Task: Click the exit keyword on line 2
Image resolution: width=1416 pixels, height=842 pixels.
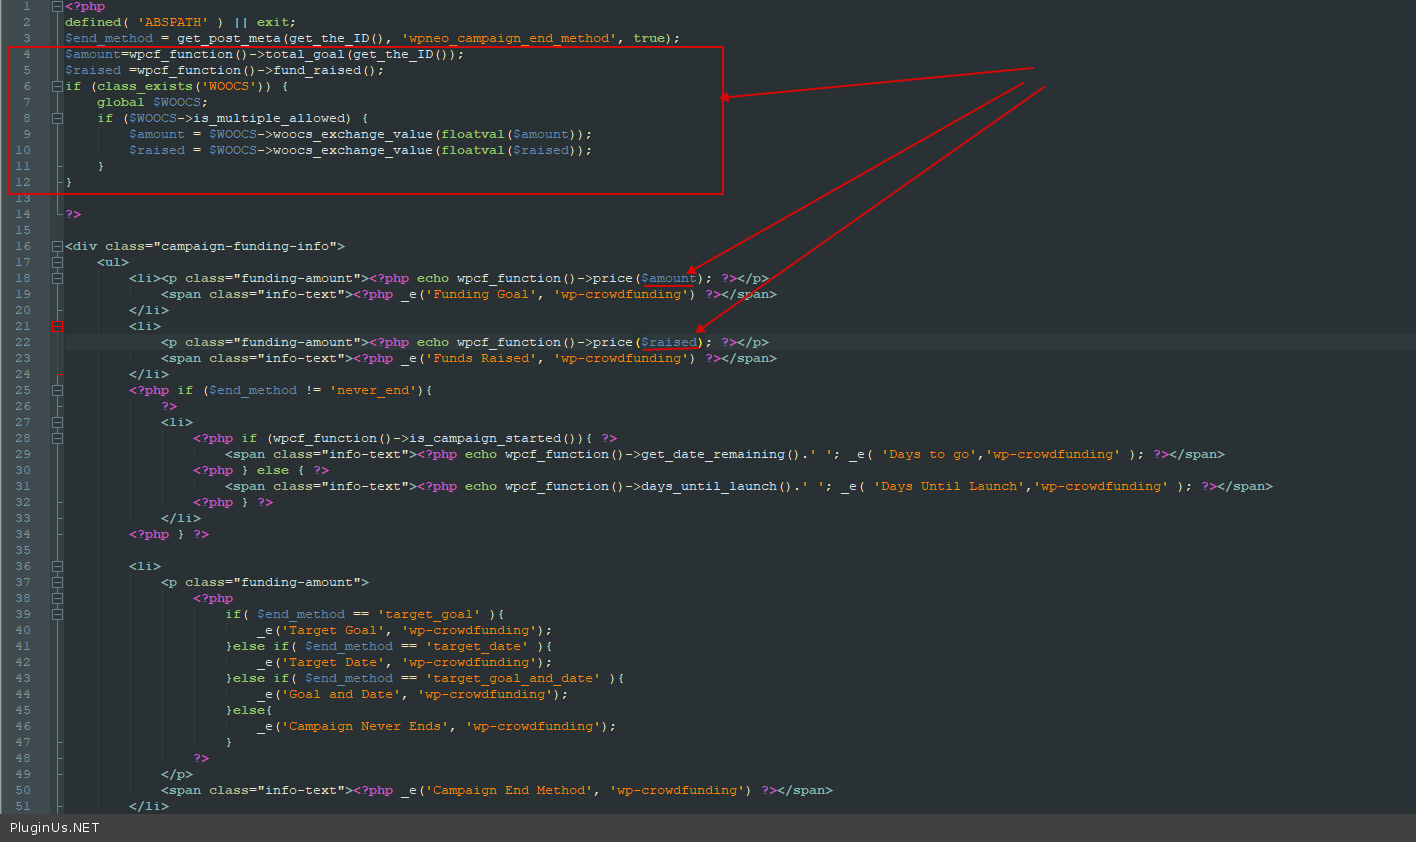Action: [273, 22]
